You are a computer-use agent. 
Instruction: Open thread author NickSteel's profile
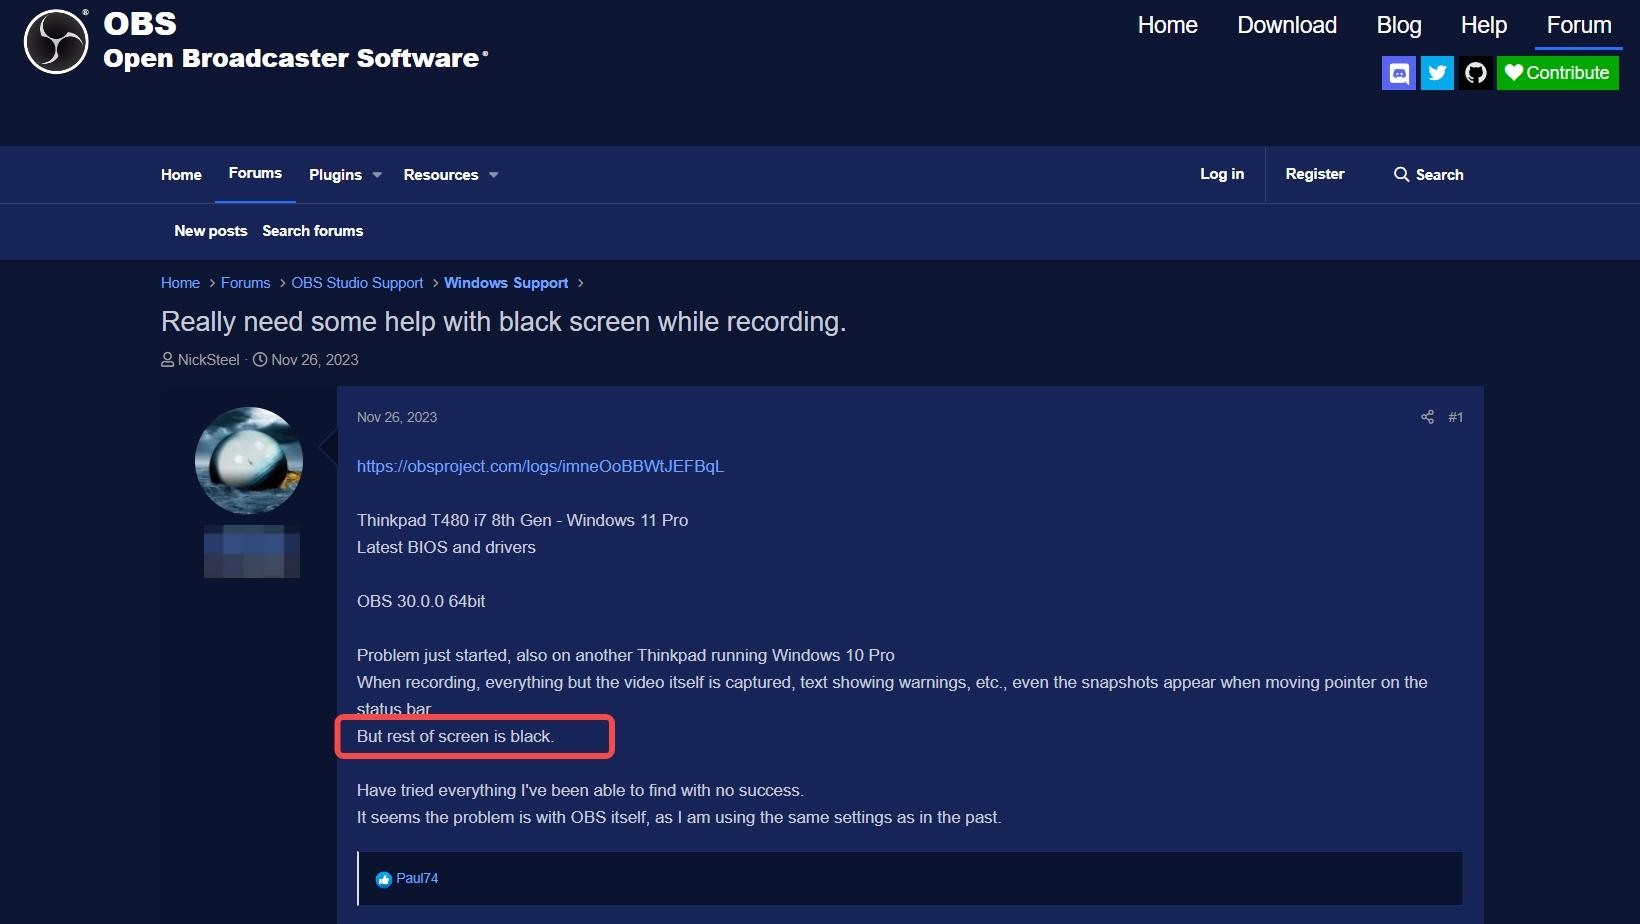pyautogui.click(x=209, y=360)
